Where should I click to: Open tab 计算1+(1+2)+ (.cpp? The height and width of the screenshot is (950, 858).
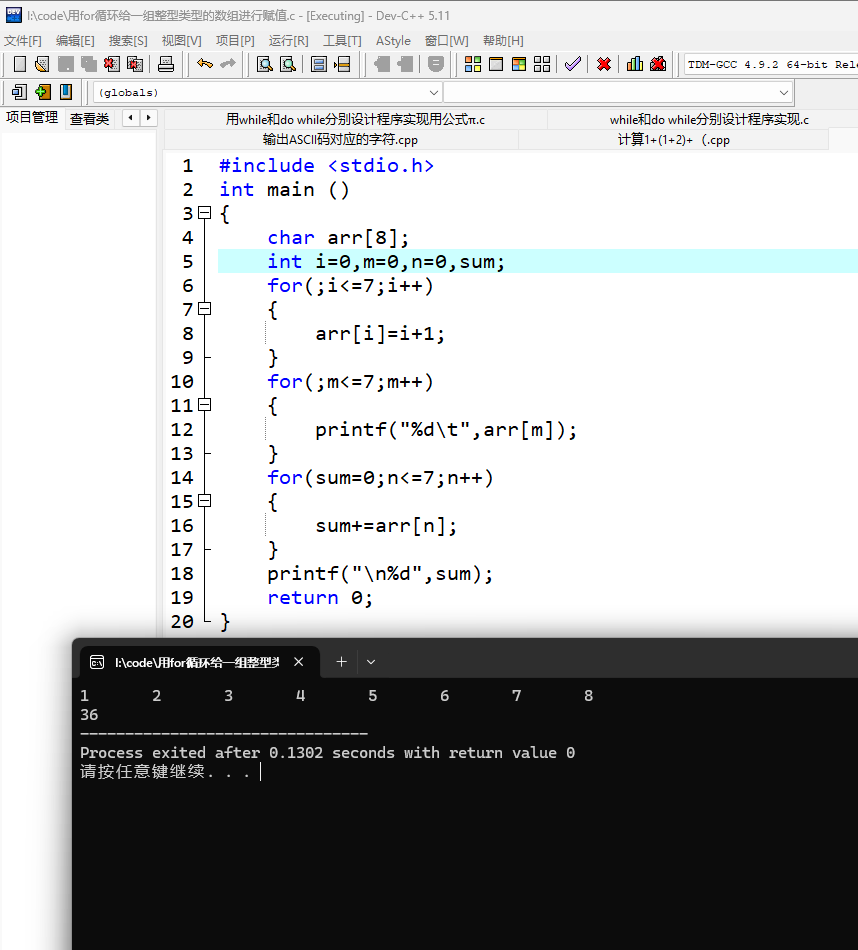tap(674, 139)
